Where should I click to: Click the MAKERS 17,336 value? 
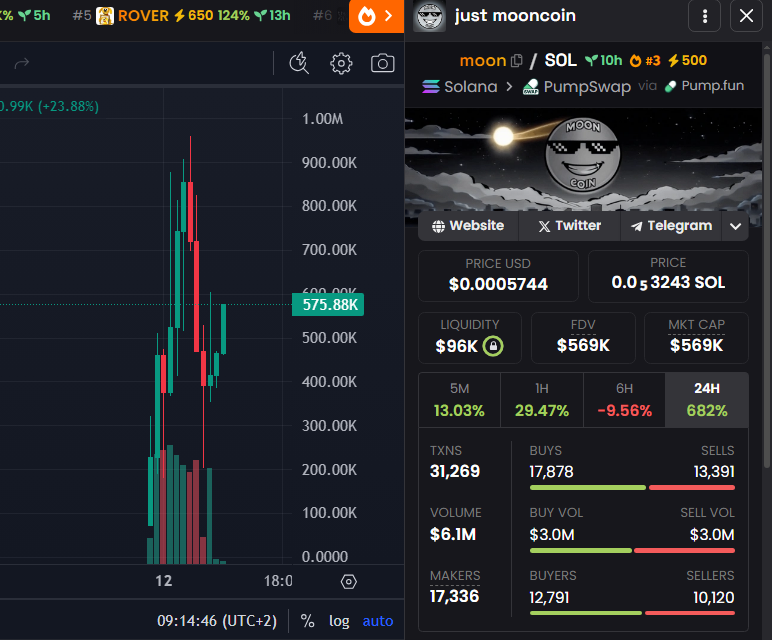454,597
